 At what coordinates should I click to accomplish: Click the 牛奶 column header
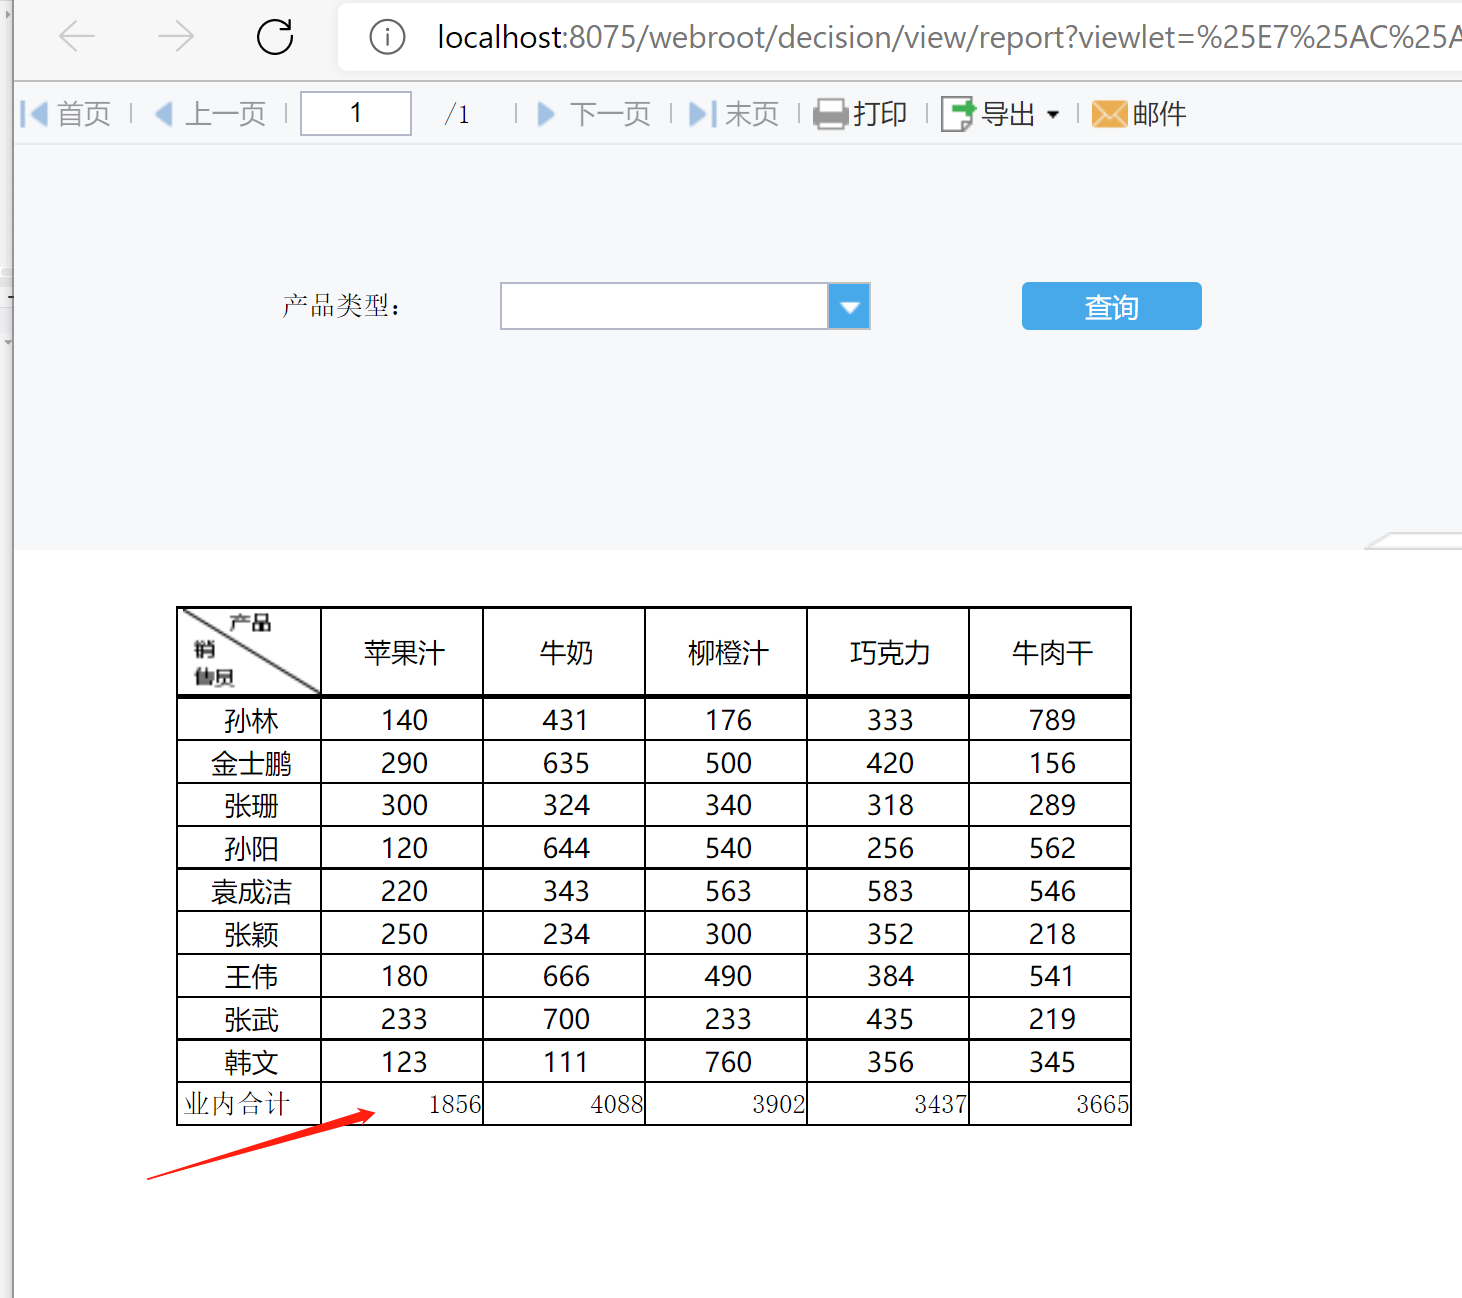[x=564, y=652]
